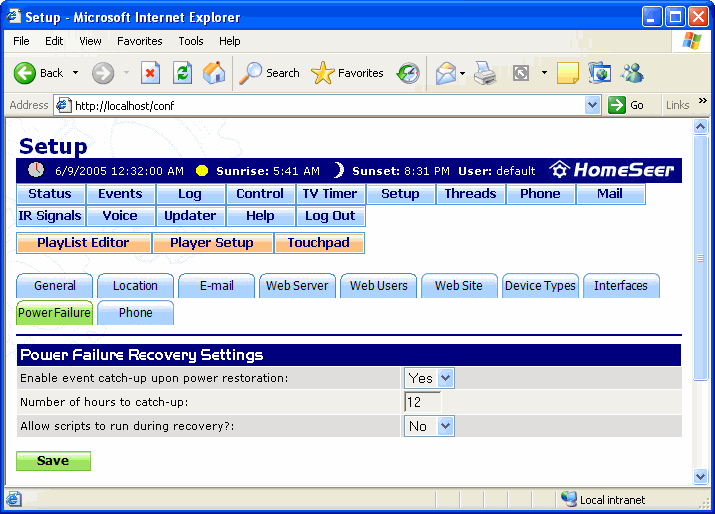This screenshot has height=514, width=715.
Task: Open the yellow note toolbar icon
Action: click(568, 73)
